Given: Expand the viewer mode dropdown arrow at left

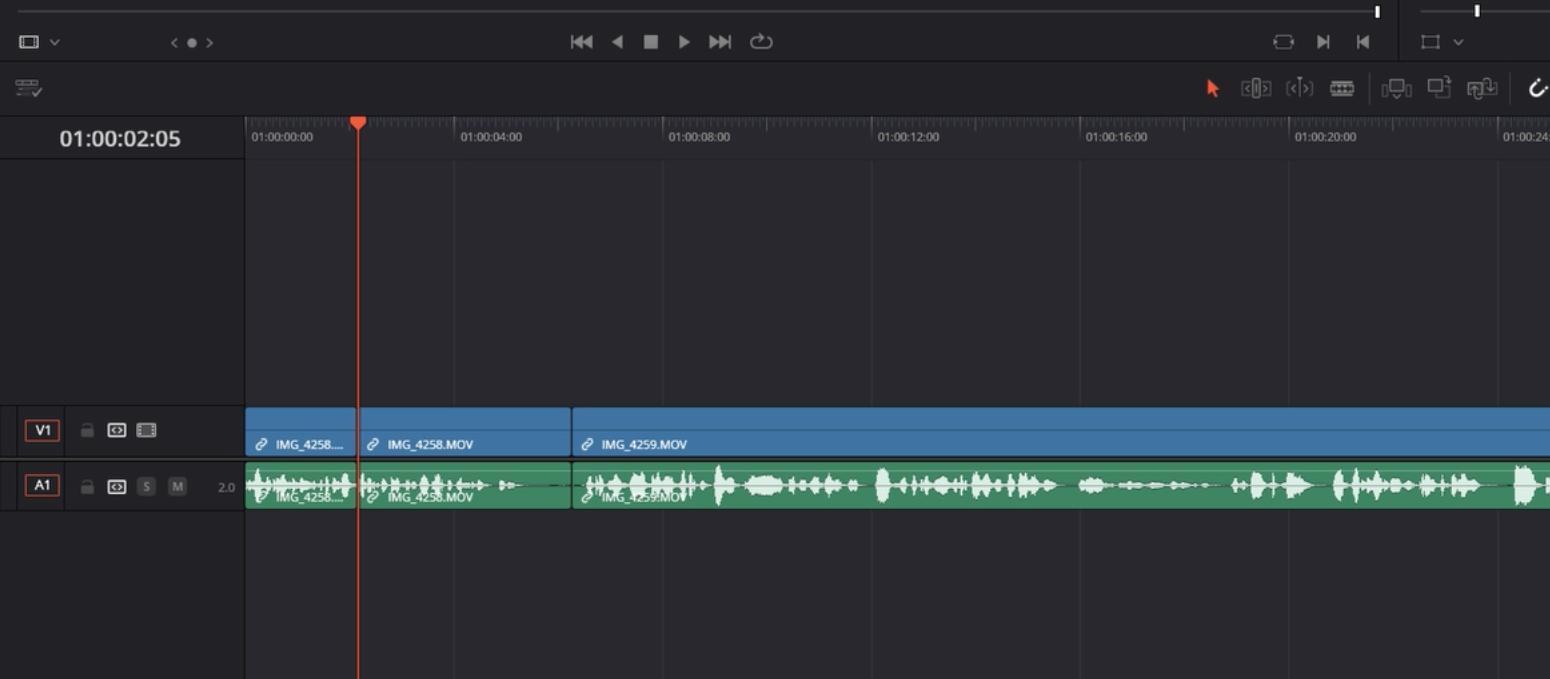Looking at the screenshot, I should coord(55,42).
